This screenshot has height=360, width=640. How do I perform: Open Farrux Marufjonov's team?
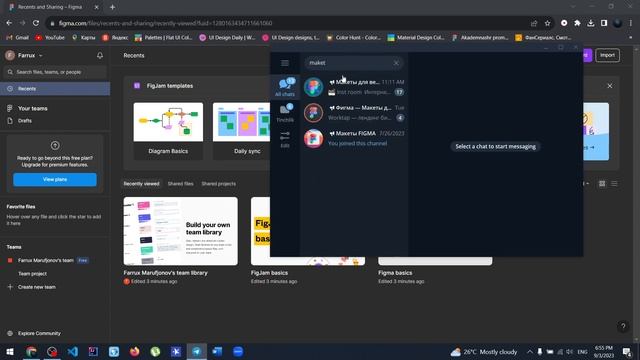[46, 260]
